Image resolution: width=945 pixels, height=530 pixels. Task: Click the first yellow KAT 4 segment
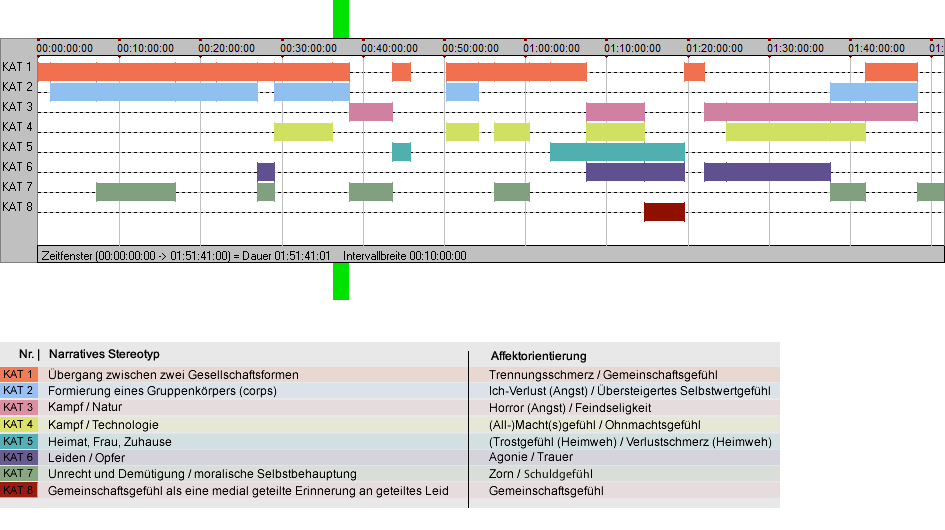(303, 132)
